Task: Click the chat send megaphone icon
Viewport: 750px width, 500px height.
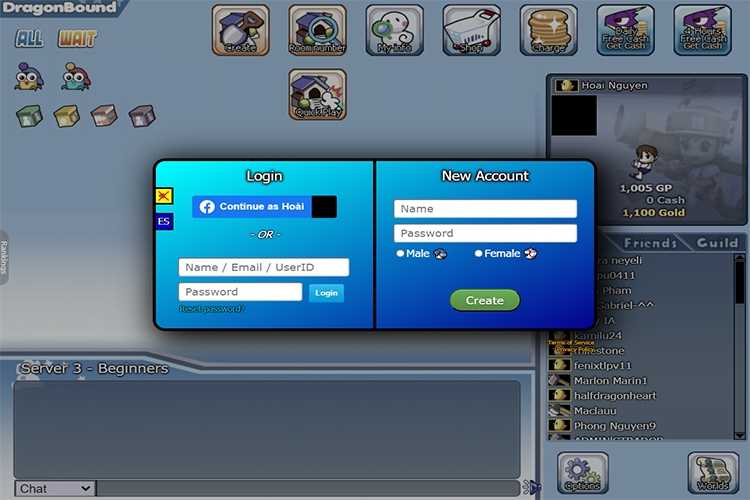Action: (531, 488)
